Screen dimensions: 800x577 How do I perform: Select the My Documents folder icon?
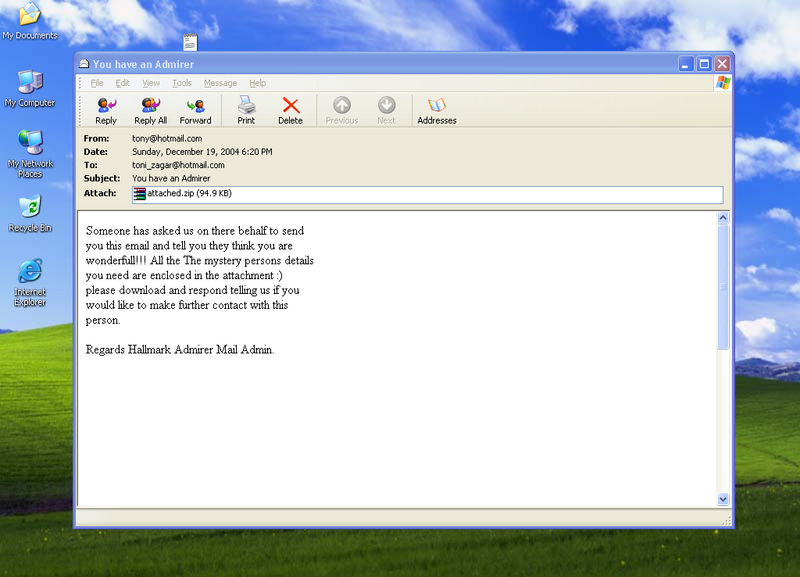pos(30,18)
